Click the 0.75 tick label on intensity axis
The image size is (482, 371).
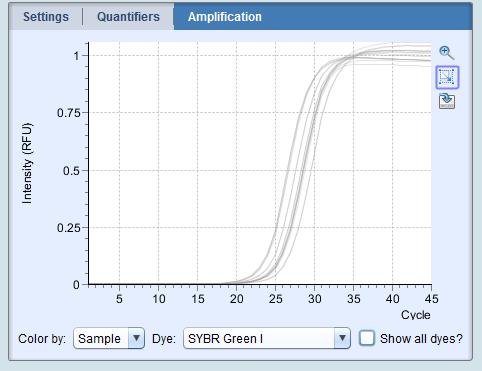pos(69,113)
